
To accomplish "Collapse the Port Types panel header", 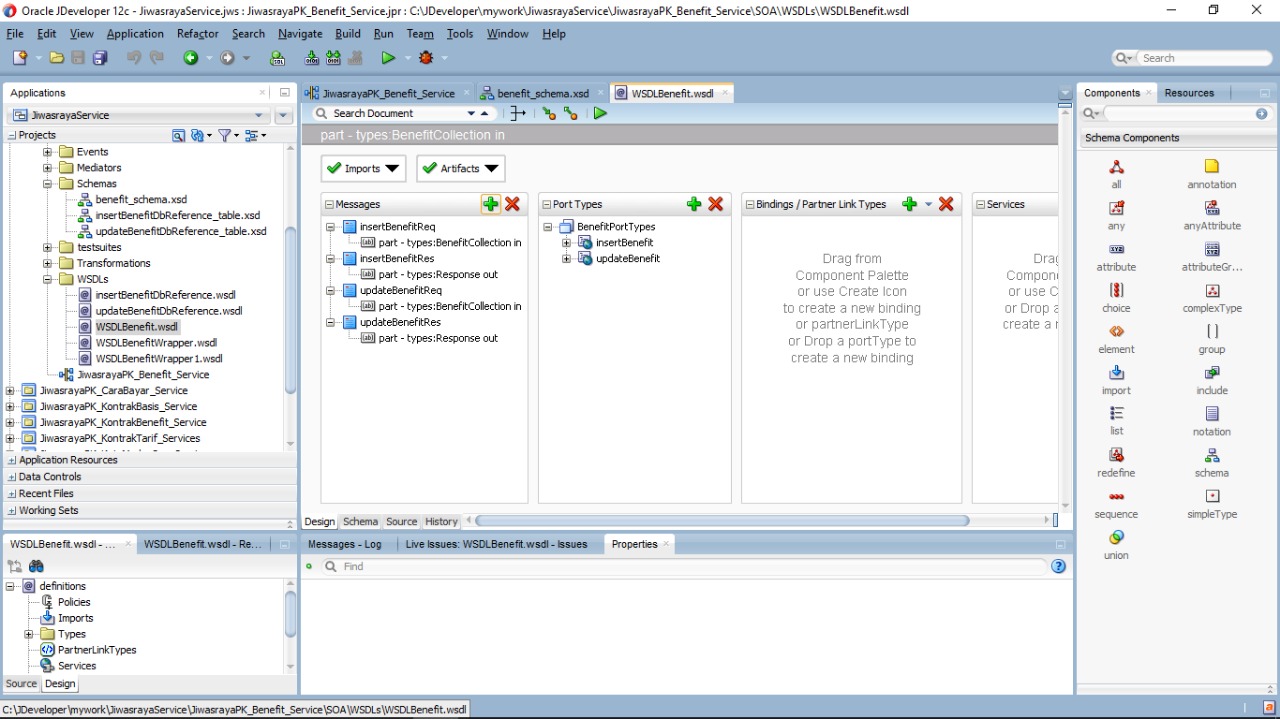I will click(547, 204).
